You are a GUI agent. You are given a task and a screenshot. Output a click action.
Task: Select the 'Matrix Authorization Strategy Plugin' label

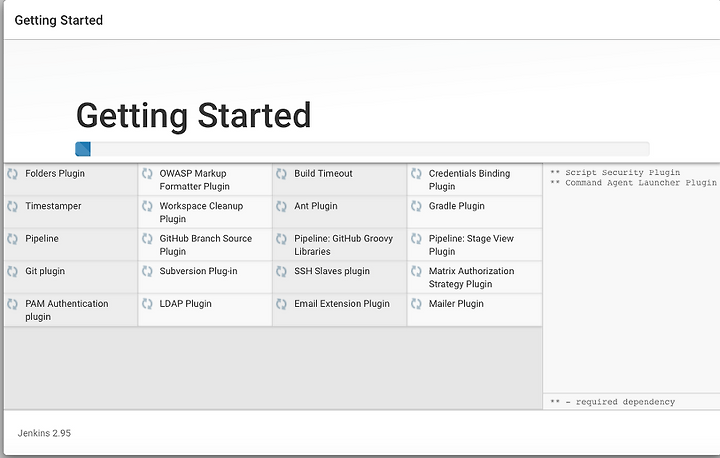click(472, 278)
